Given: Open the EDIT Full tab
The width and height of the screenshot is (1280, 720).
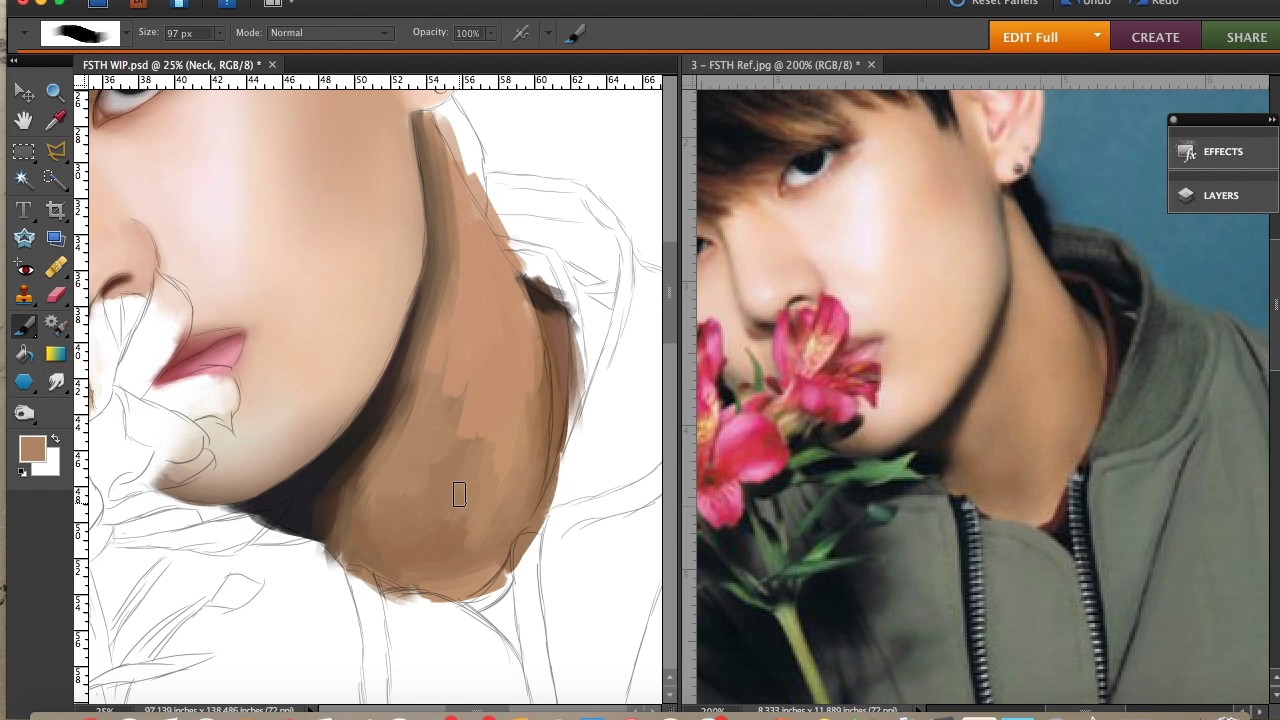Looking at the screenshot, I should (x=1047, y=37).
